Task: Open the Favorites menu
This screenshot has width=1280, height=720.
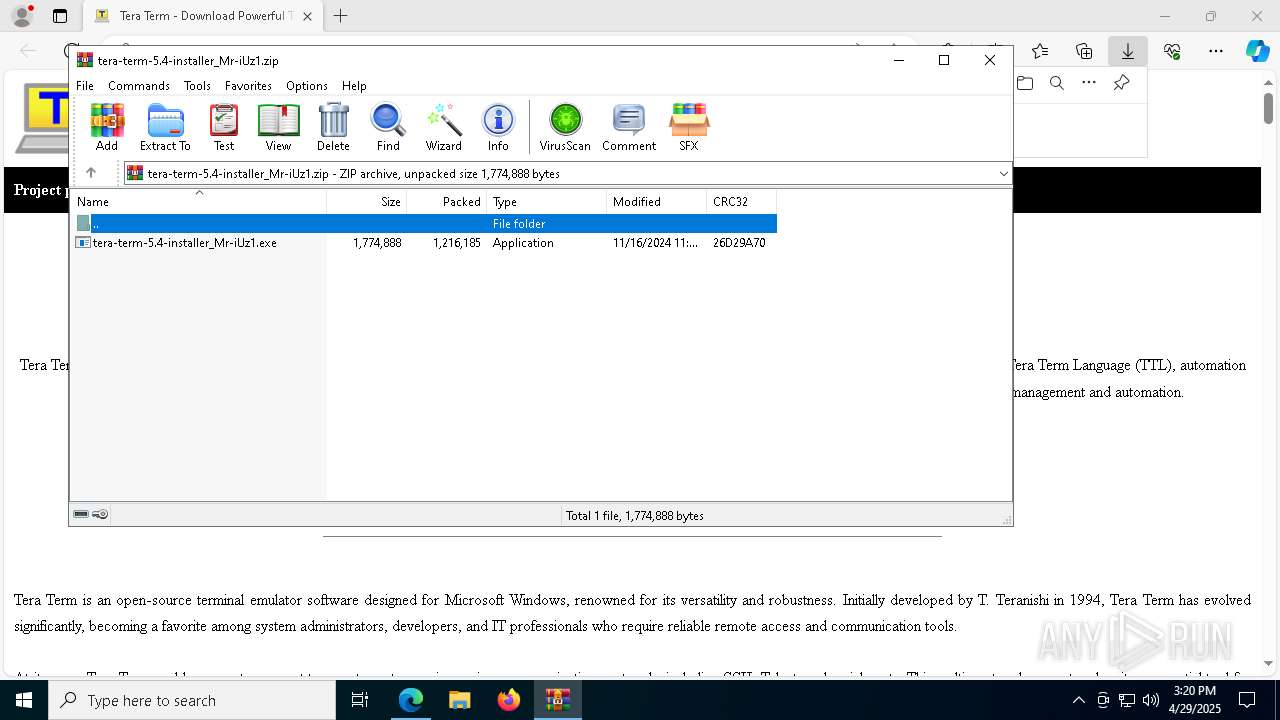Action: (x=248, y=86)
